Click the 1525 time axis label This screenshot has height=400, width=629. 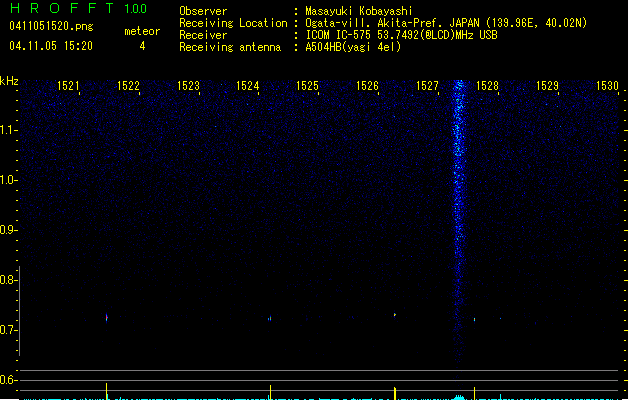(307, 86)
